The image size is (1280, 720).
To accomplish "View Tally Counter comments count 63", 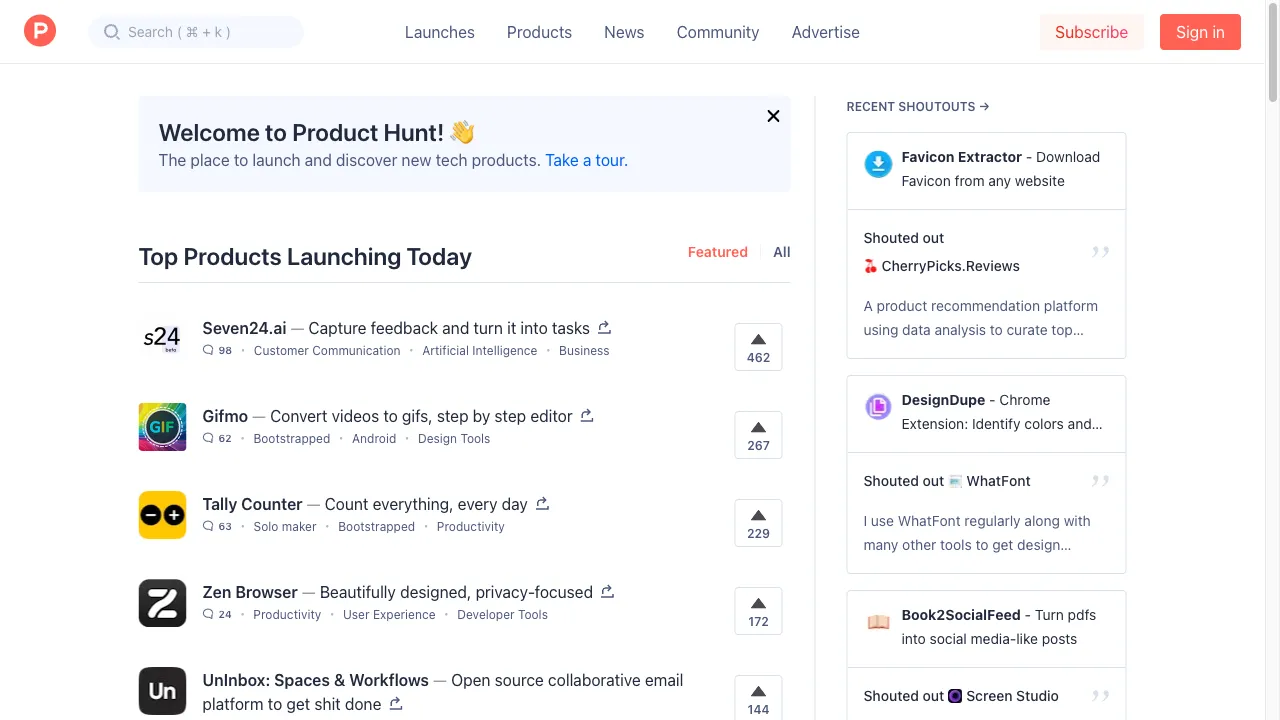I will coord(217,527).
